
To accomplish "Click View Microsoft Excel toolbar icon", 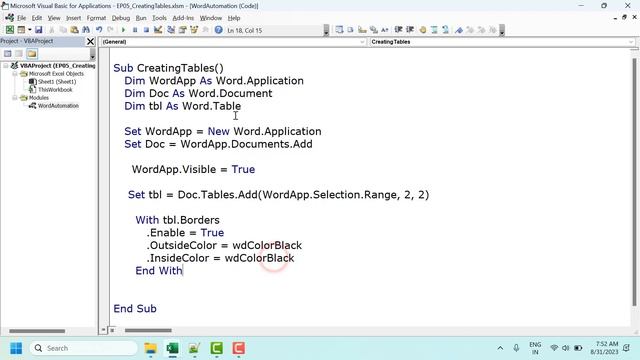I will 10,30.
